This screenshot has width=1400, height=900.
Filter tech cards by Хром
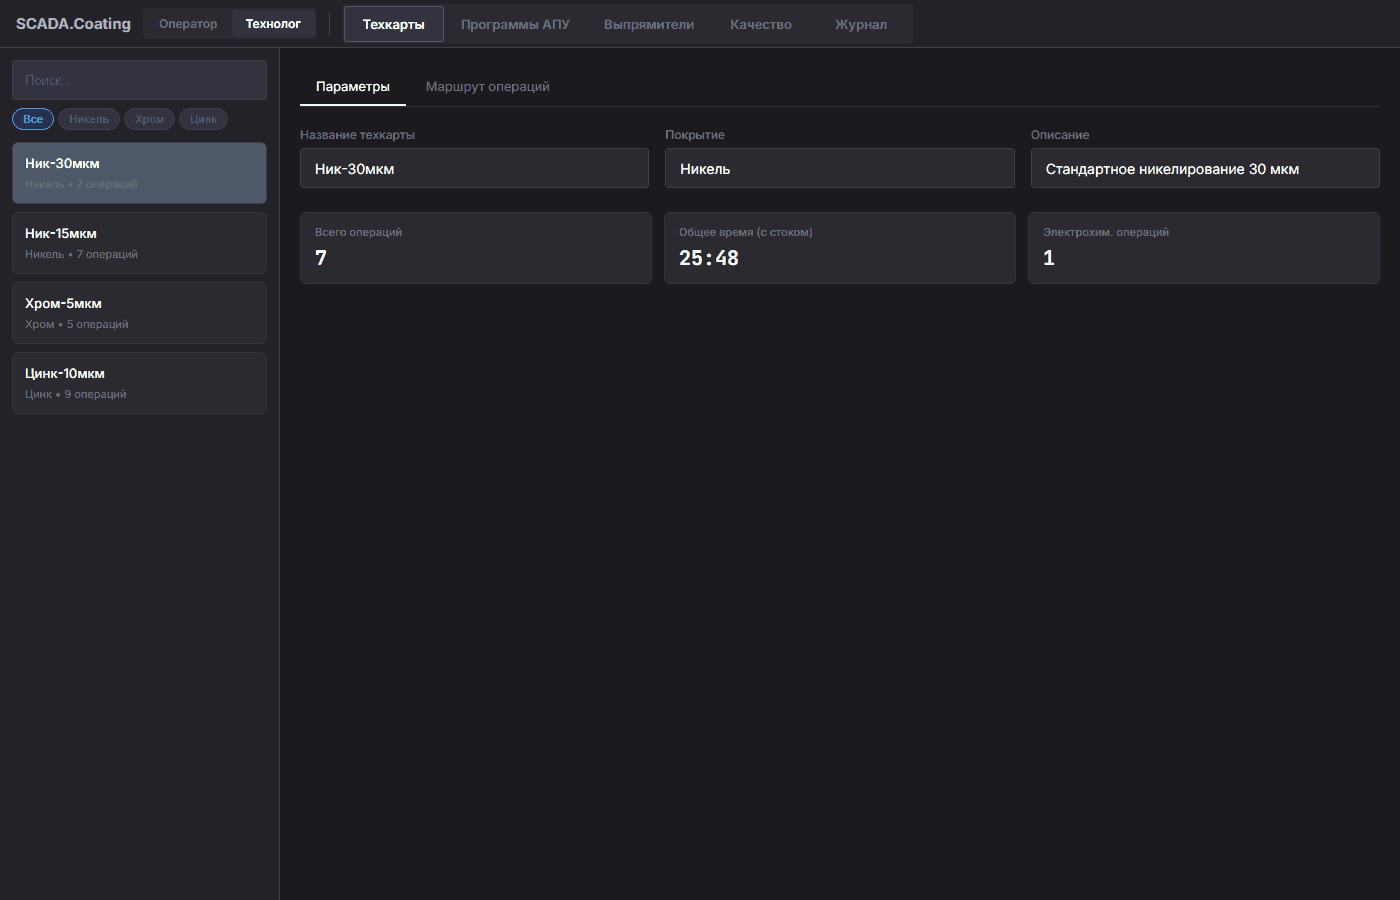tap(149, 119)
